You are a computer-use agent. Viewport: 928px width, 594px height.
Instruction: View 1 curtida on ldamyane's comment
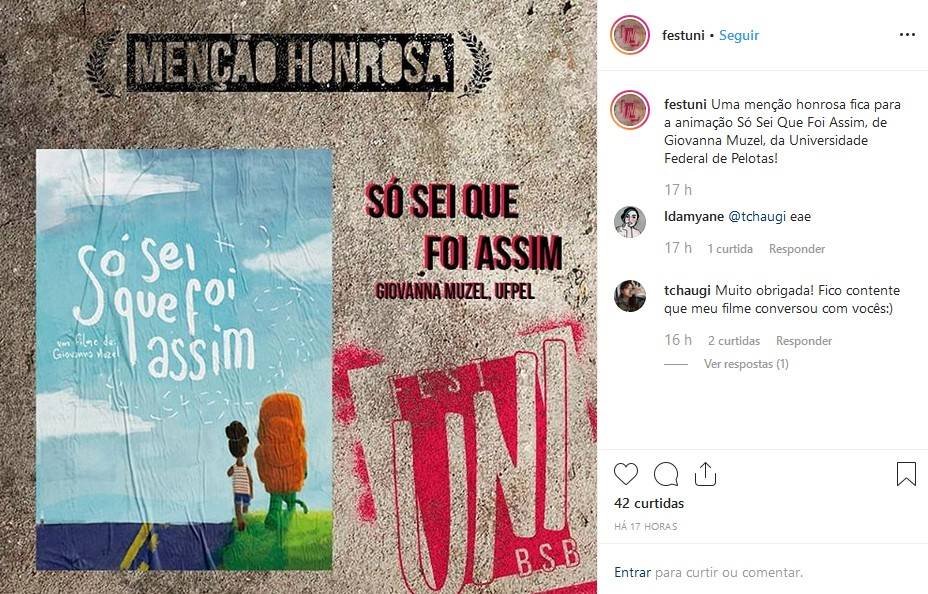pos(730,249)
